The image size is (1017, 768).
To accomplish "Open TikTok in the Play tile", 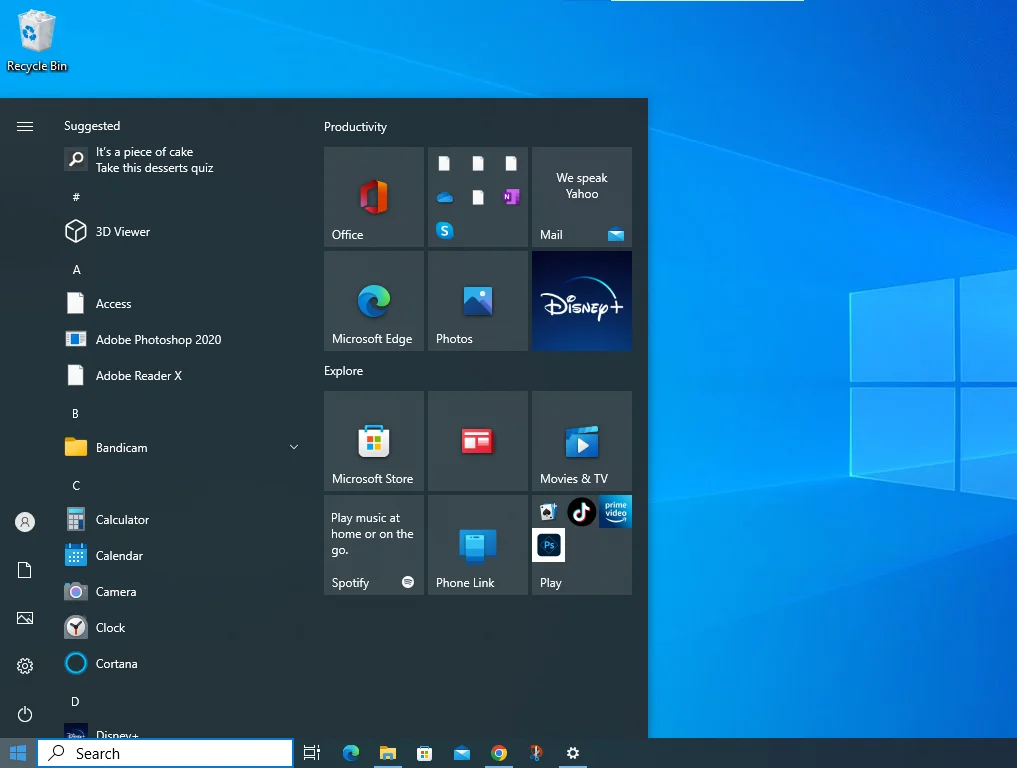I will [x=582, y=512].
